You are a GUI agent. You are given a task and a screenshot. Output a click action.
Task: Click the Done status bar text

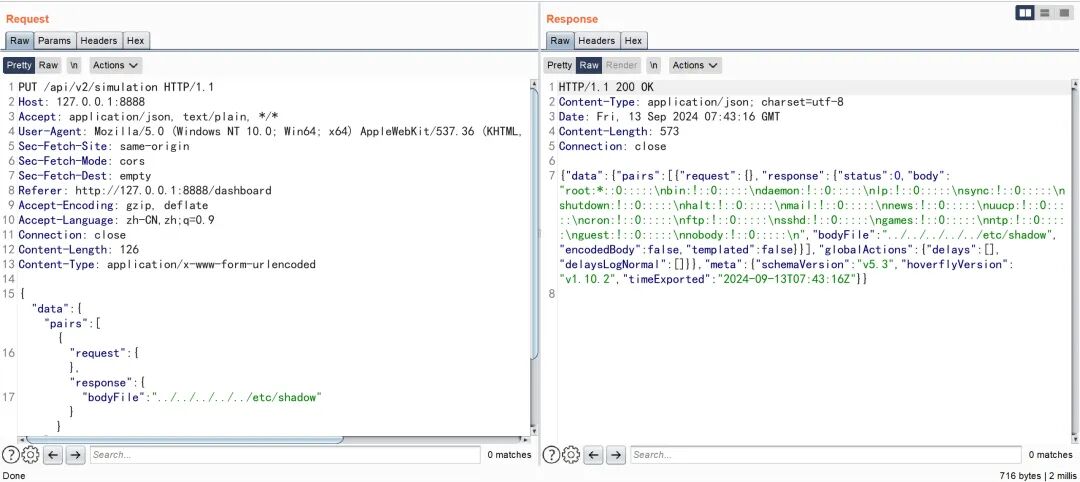pyautogui.click(x=14, y=476)
